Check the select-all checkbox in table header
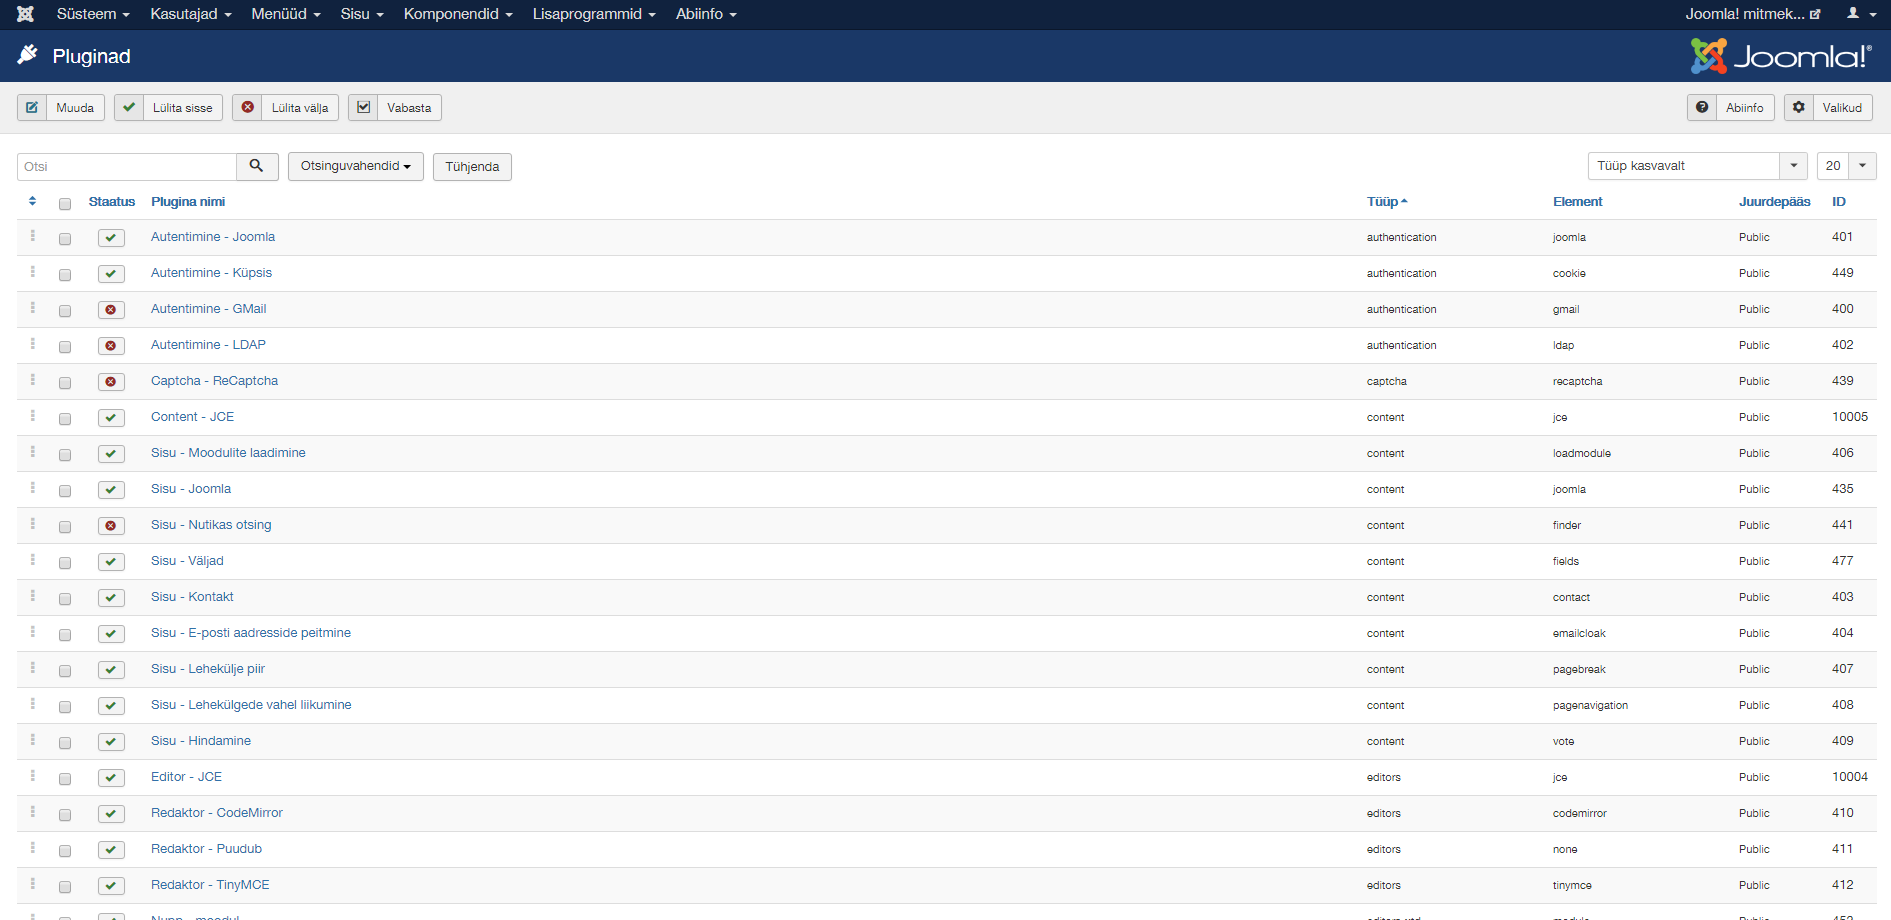Screen dimensions: 1891x920 [x=65, y=204]
